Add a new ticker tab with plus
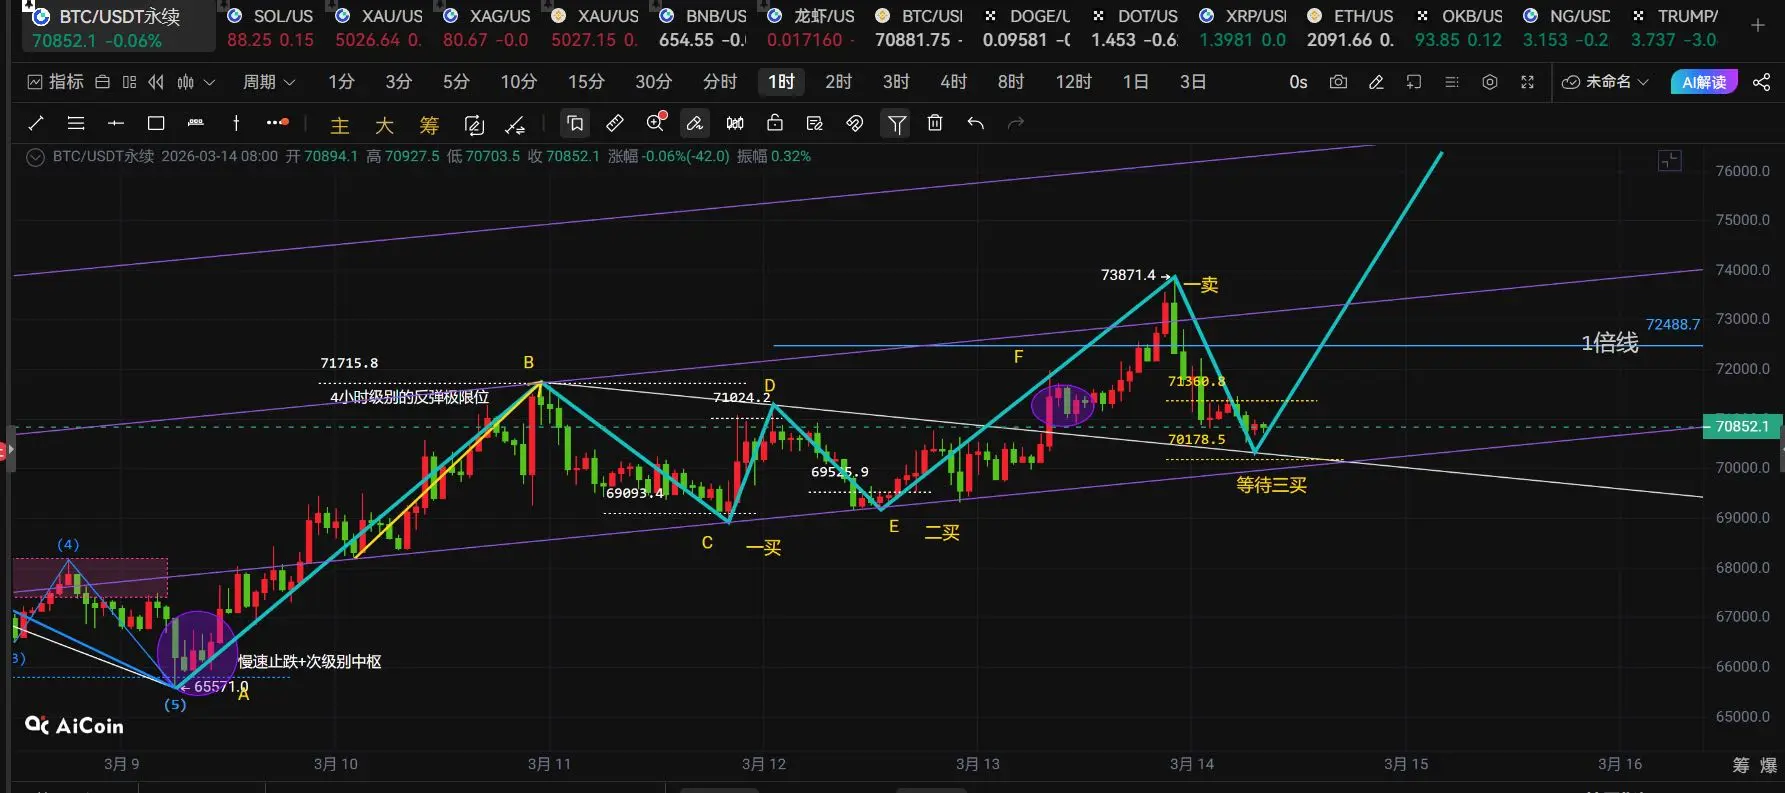This screenshot has width=1785, height=793. coord(1757,25)
